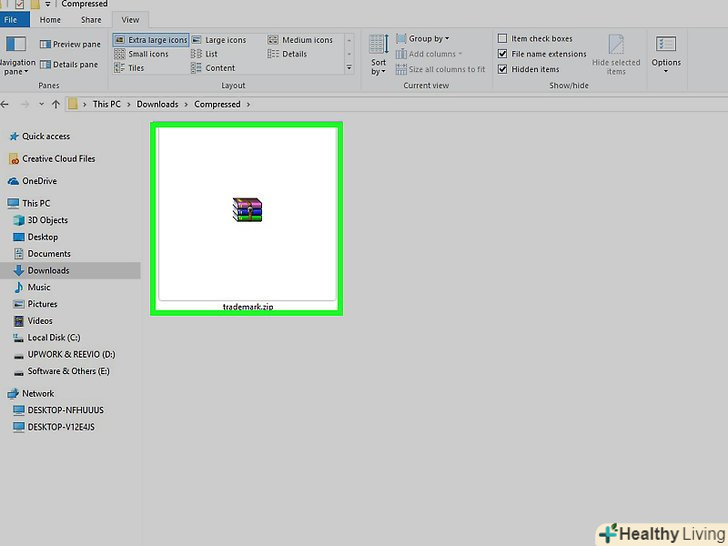This screenshot has height=546, width=728.
Task: Open Creative Cloud Files in sidebar
Action: click(52, 159)
